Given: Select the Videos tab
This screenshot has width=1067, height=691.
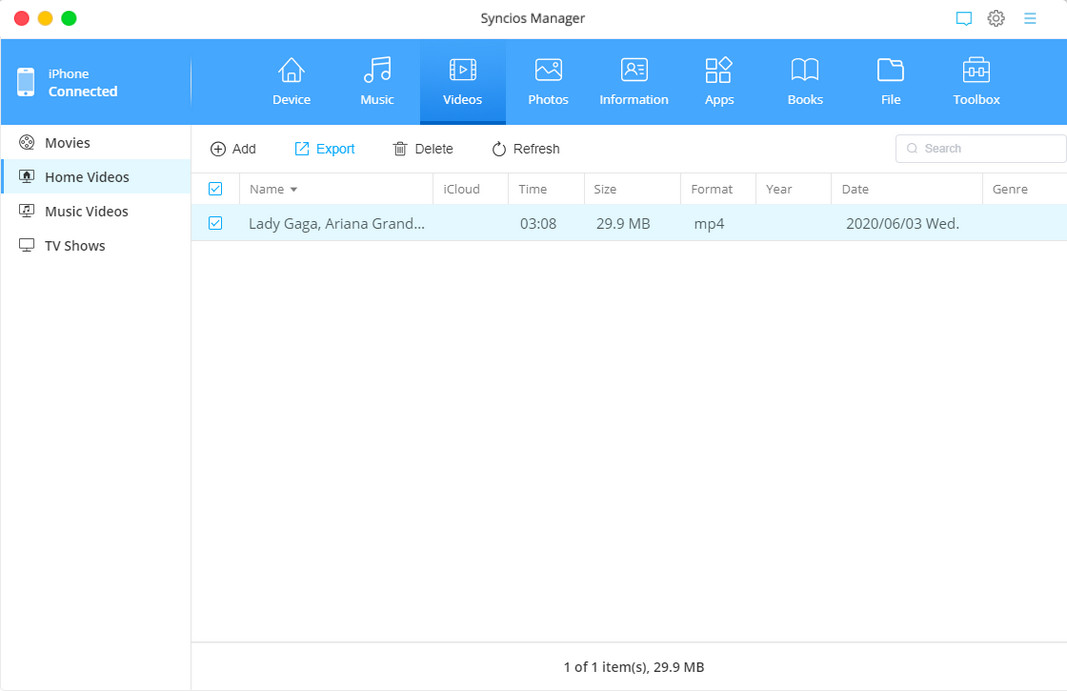Looking at the screenshot, I should [463, 82].
